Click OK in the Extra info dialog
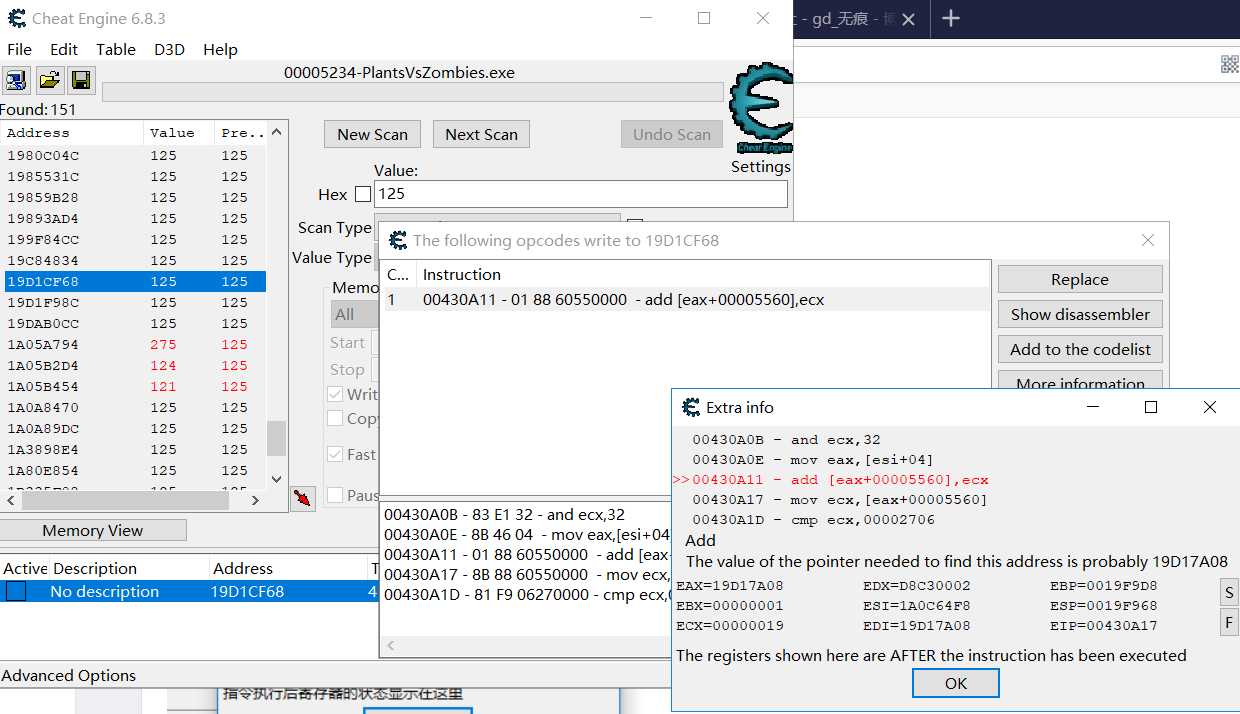 click(x=955, y=683)
